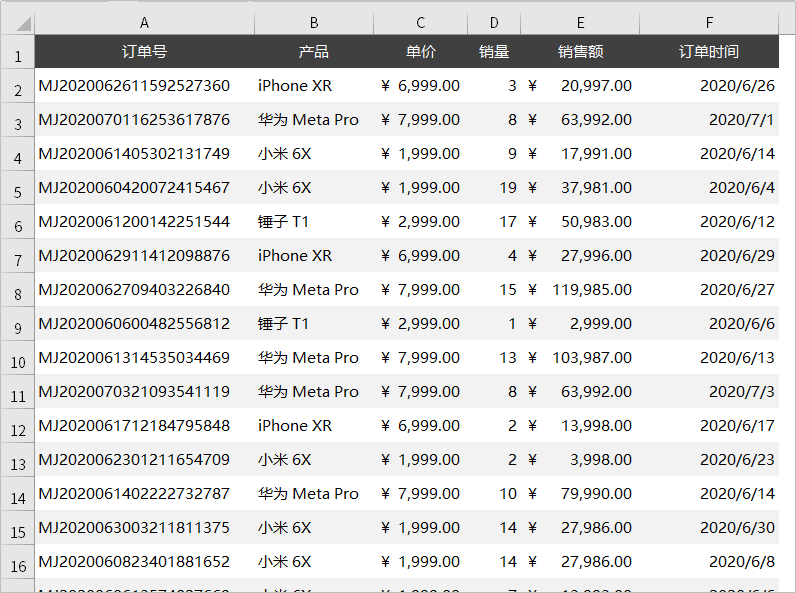
Task: Select the iPhone XR cell in row 12
Action: [295, 426]
